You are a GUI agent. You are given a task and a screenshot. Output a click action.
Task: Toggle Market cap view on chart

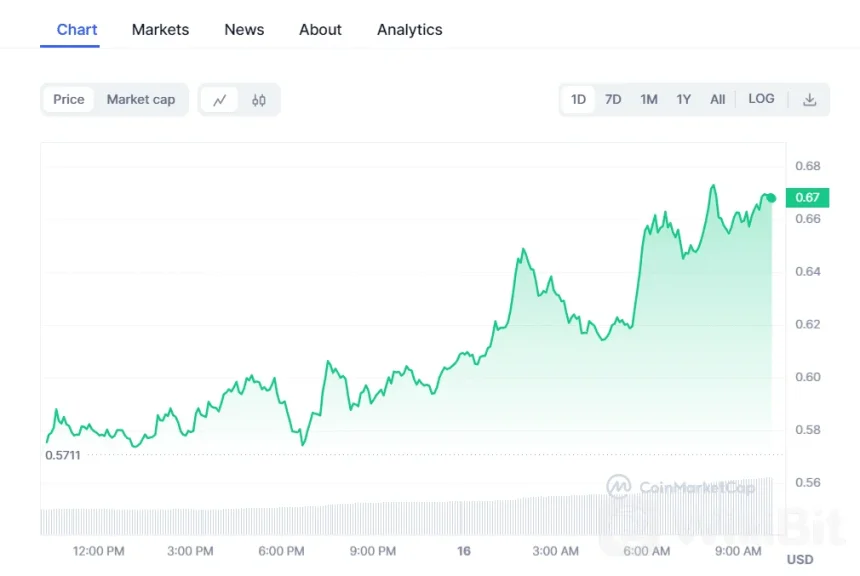coord(141,99)
